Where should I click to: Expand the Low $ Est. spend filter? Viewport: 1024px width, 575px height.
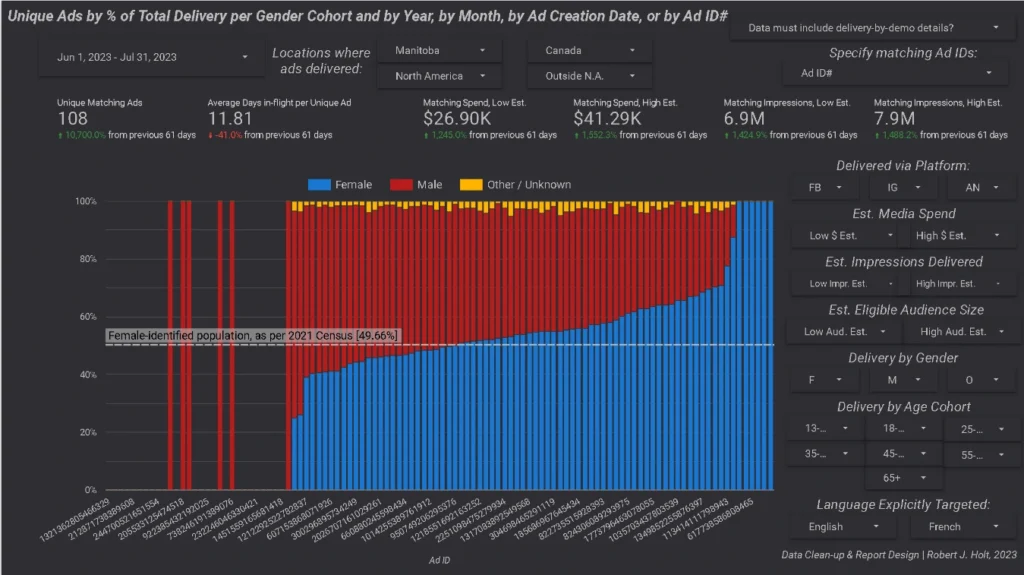(x=852, y=235)
